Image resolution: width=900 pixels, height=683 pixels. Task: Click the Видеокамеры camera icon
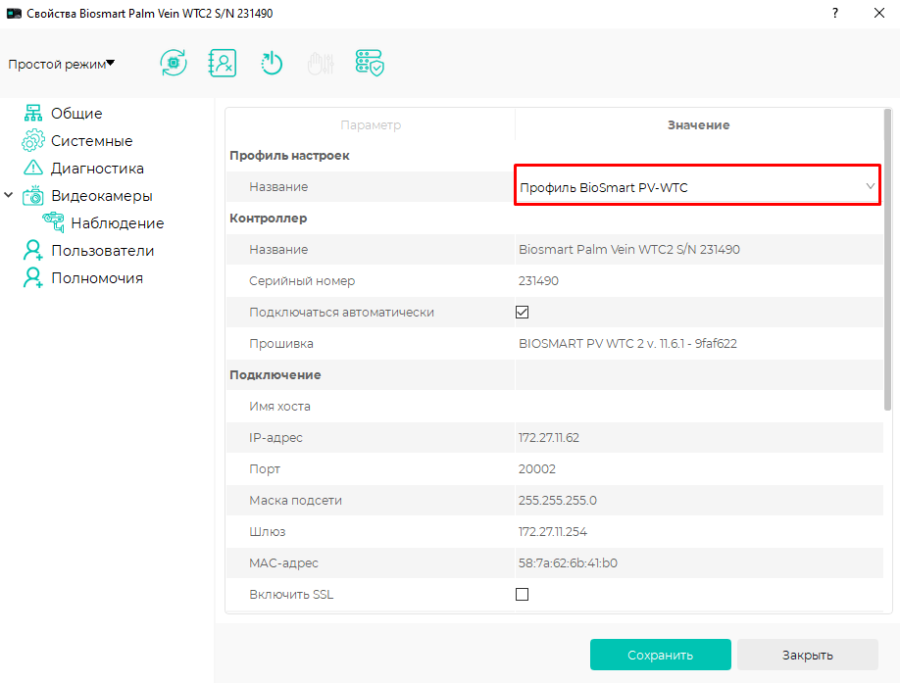coord(33,196)
